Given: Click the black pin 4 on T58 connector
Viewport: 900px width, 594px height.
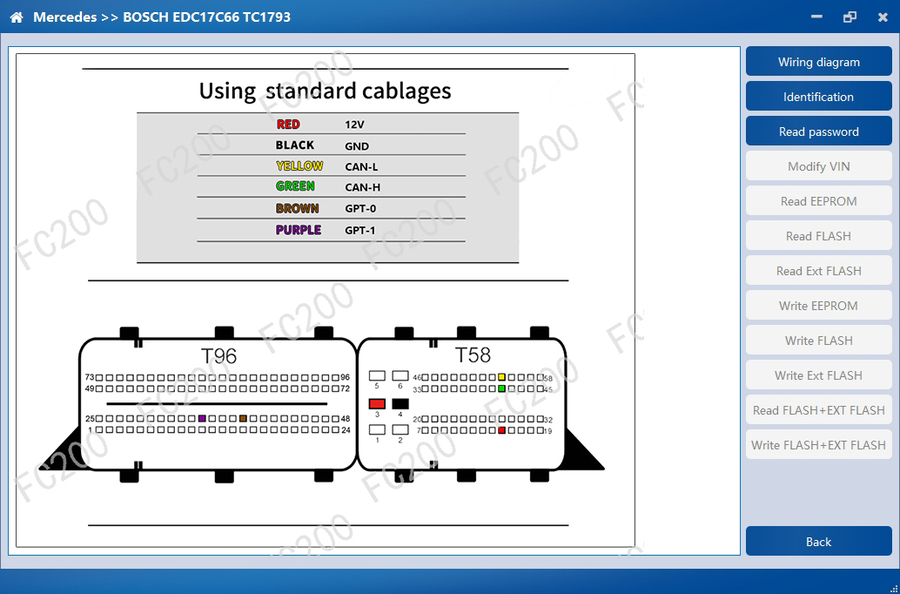Looking at the screenshot, I should [400, 404].
